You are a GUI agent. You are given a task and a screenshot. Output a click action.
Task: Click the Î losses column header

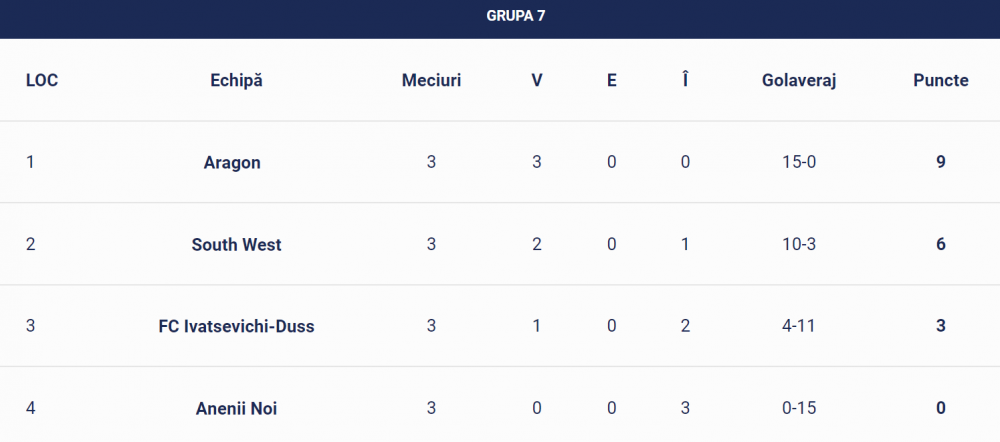coord(685,80)
